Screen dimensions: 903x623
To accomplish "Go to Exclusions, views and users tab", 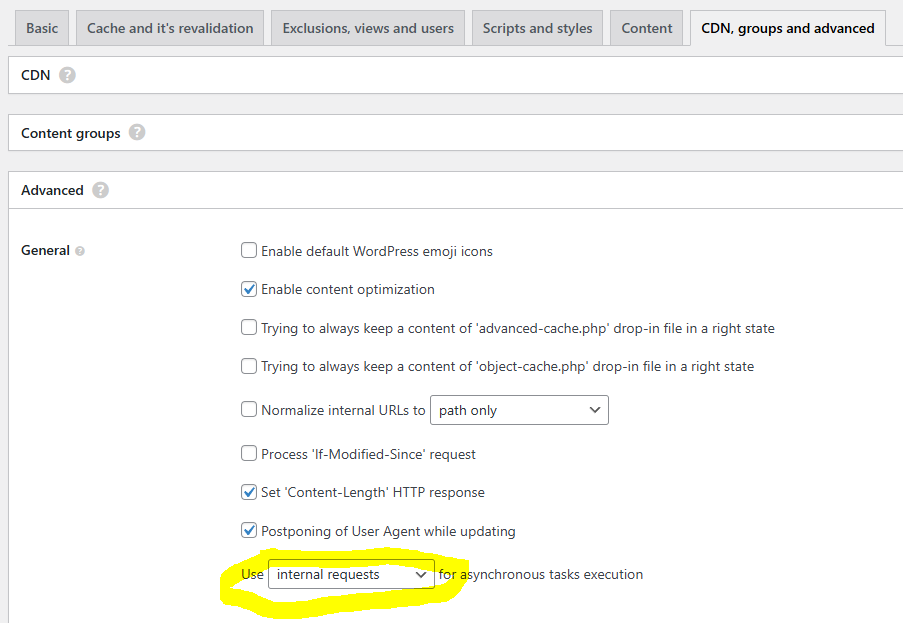I will 368,28.
